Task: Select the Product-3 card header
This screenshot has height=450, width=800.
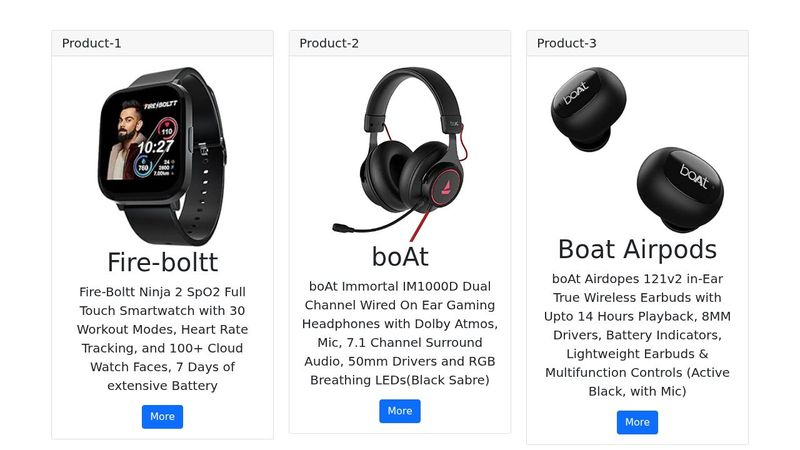Action: tap(637, 43)
